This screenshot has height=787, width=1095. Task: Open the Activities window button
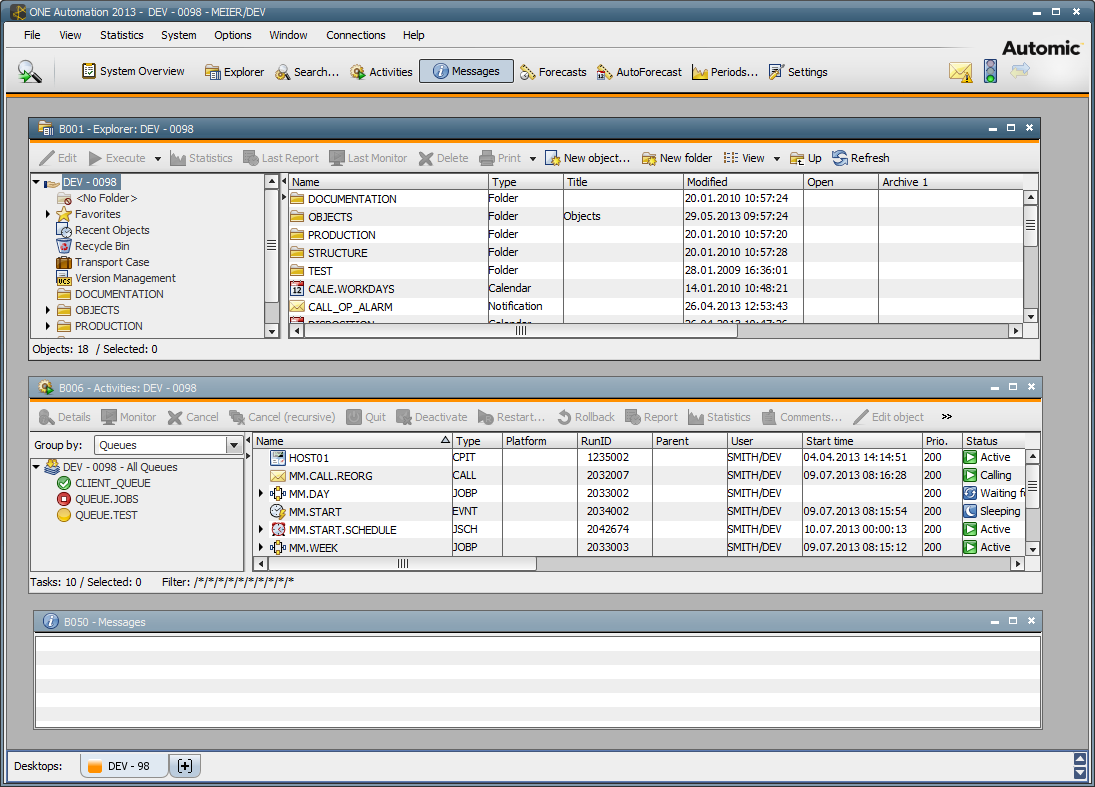[381, 72]
